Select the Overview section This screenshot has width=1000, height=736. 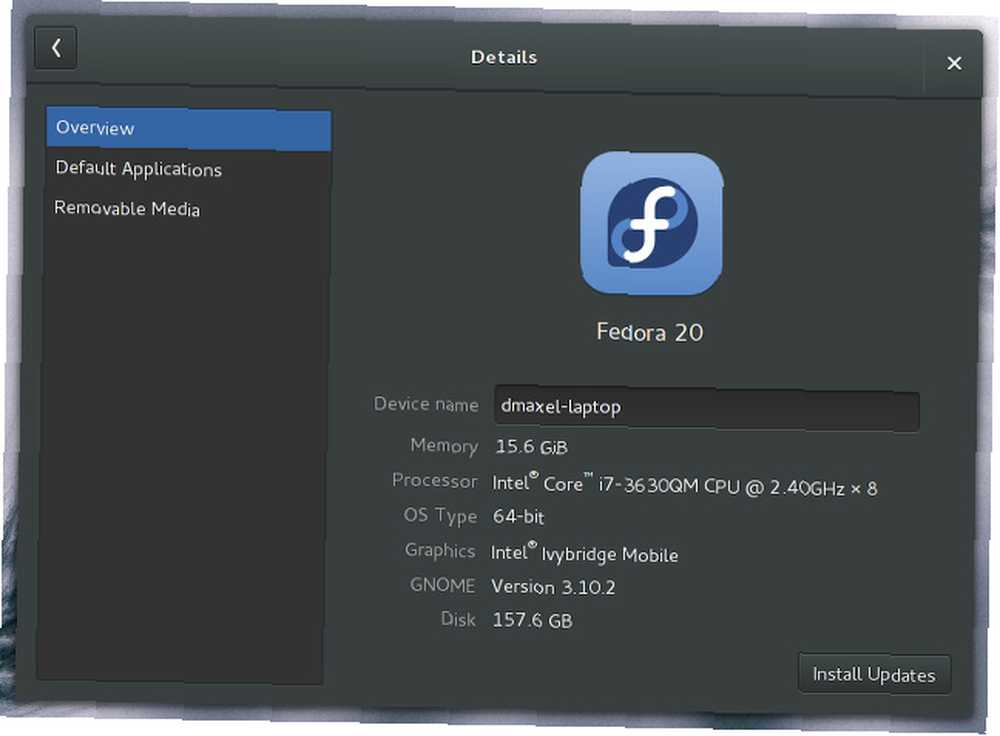click(189, 129)
